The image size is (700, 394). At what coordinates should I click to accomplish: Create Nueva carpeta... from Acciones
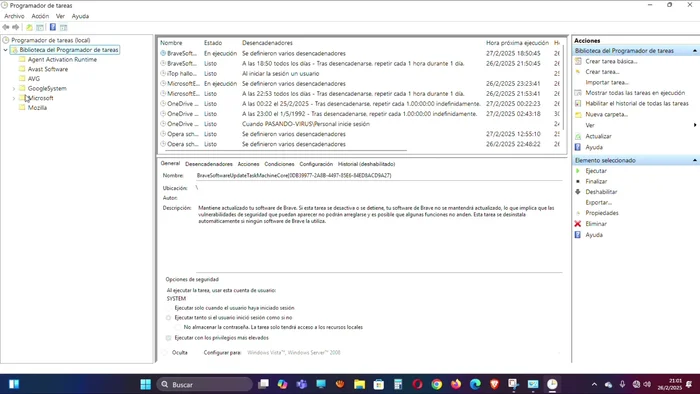(606, 114)
